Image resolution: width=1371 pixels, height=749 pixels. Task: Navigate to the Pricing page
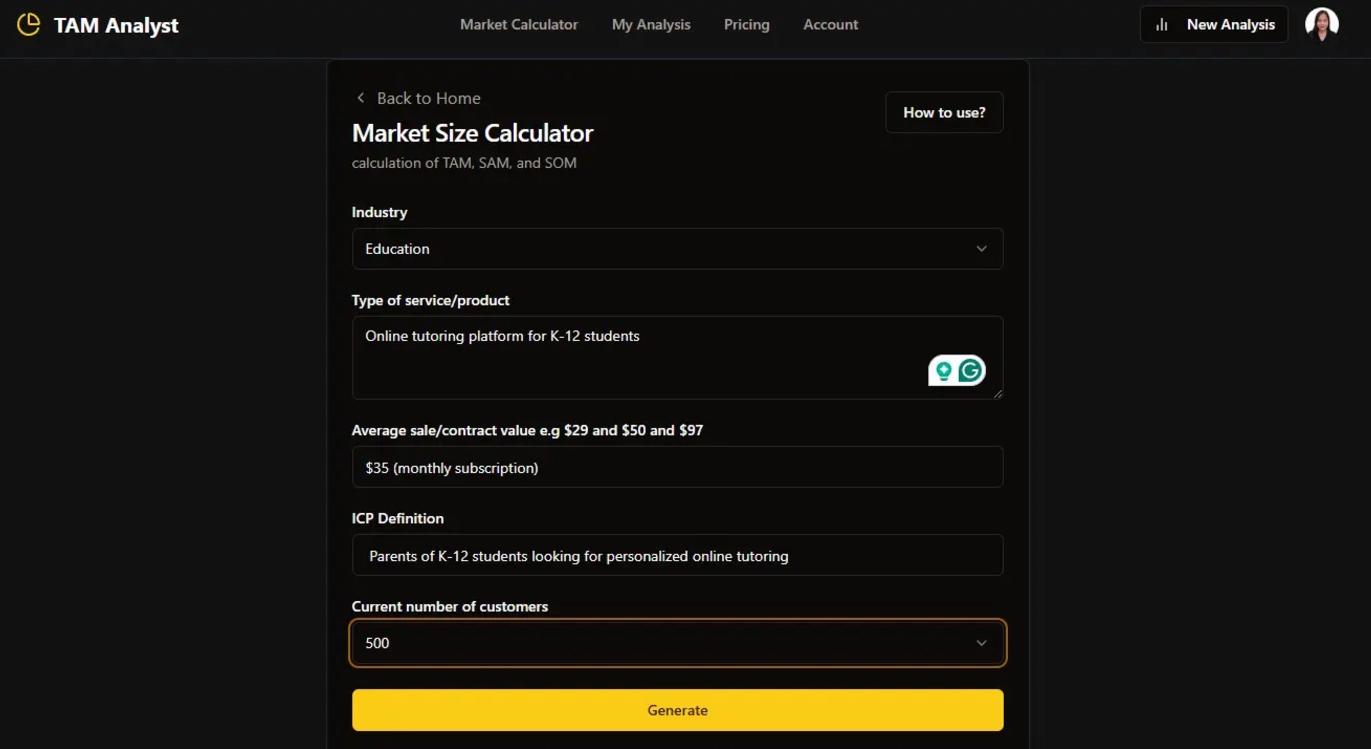tap(746, 25)
